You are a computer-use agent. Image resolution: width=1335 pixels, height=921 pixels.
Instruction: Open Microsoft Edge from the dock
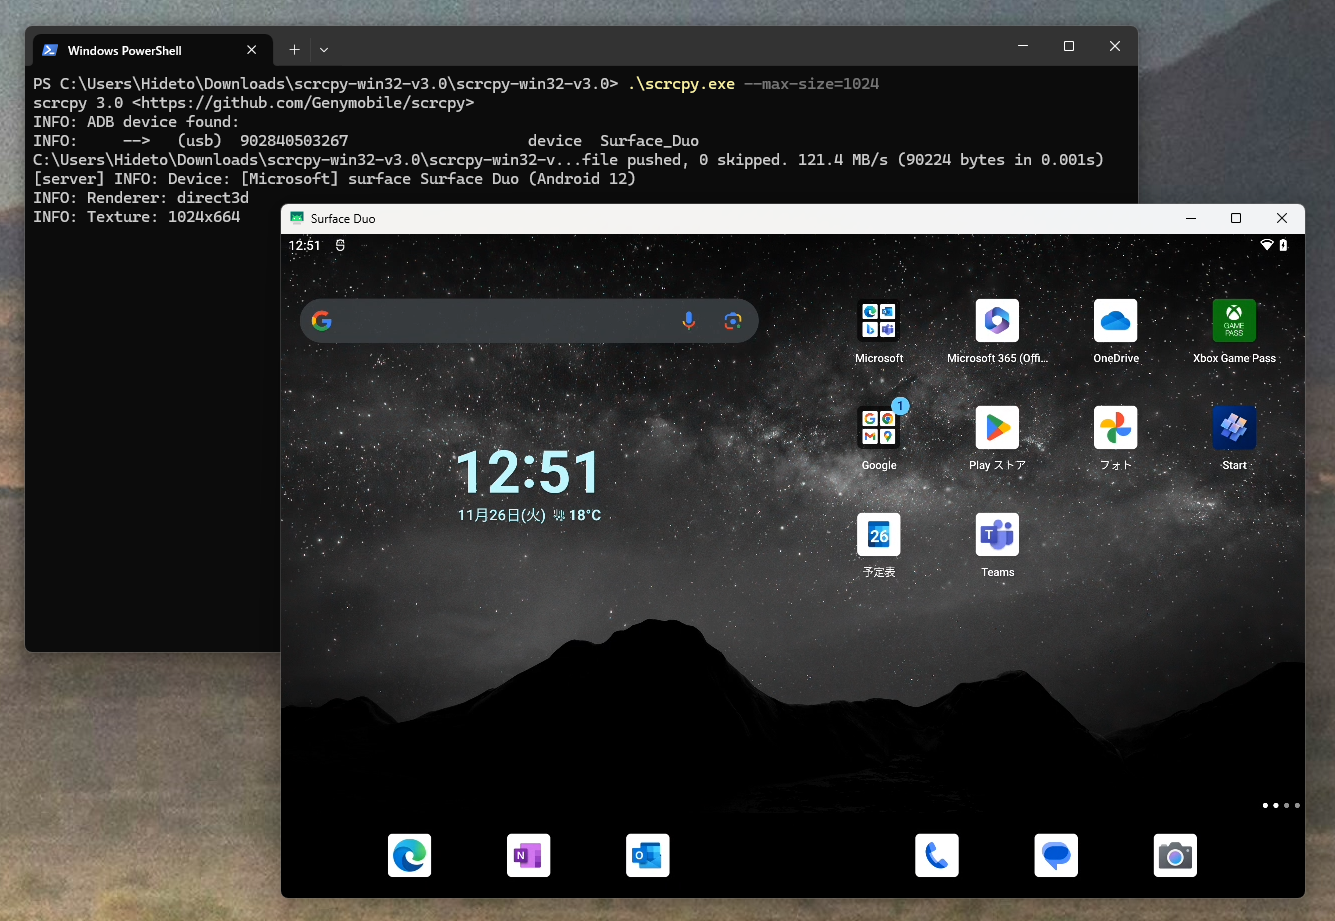coord(409,855)
